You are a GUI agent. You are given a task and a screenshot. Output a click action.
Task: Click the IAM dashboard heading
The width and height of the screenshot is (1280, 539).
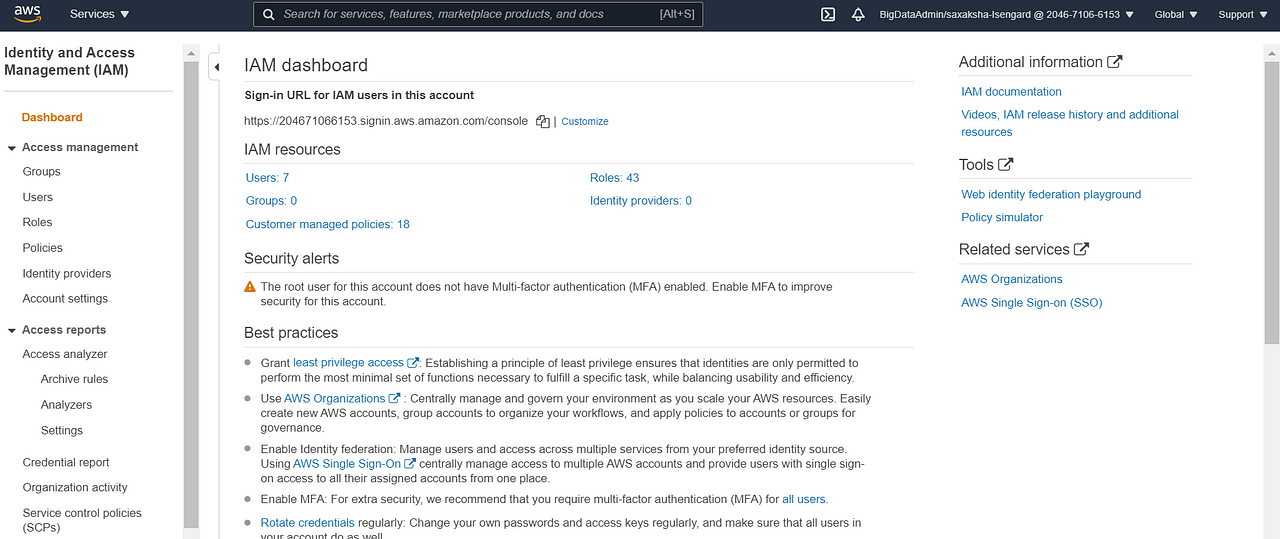tap(306, 65)
